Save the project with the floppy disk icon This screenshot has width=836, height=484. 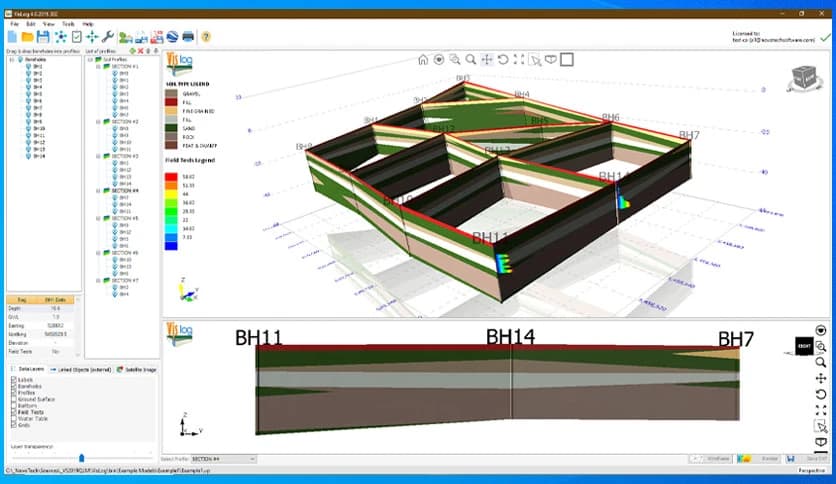pos(43,37)
